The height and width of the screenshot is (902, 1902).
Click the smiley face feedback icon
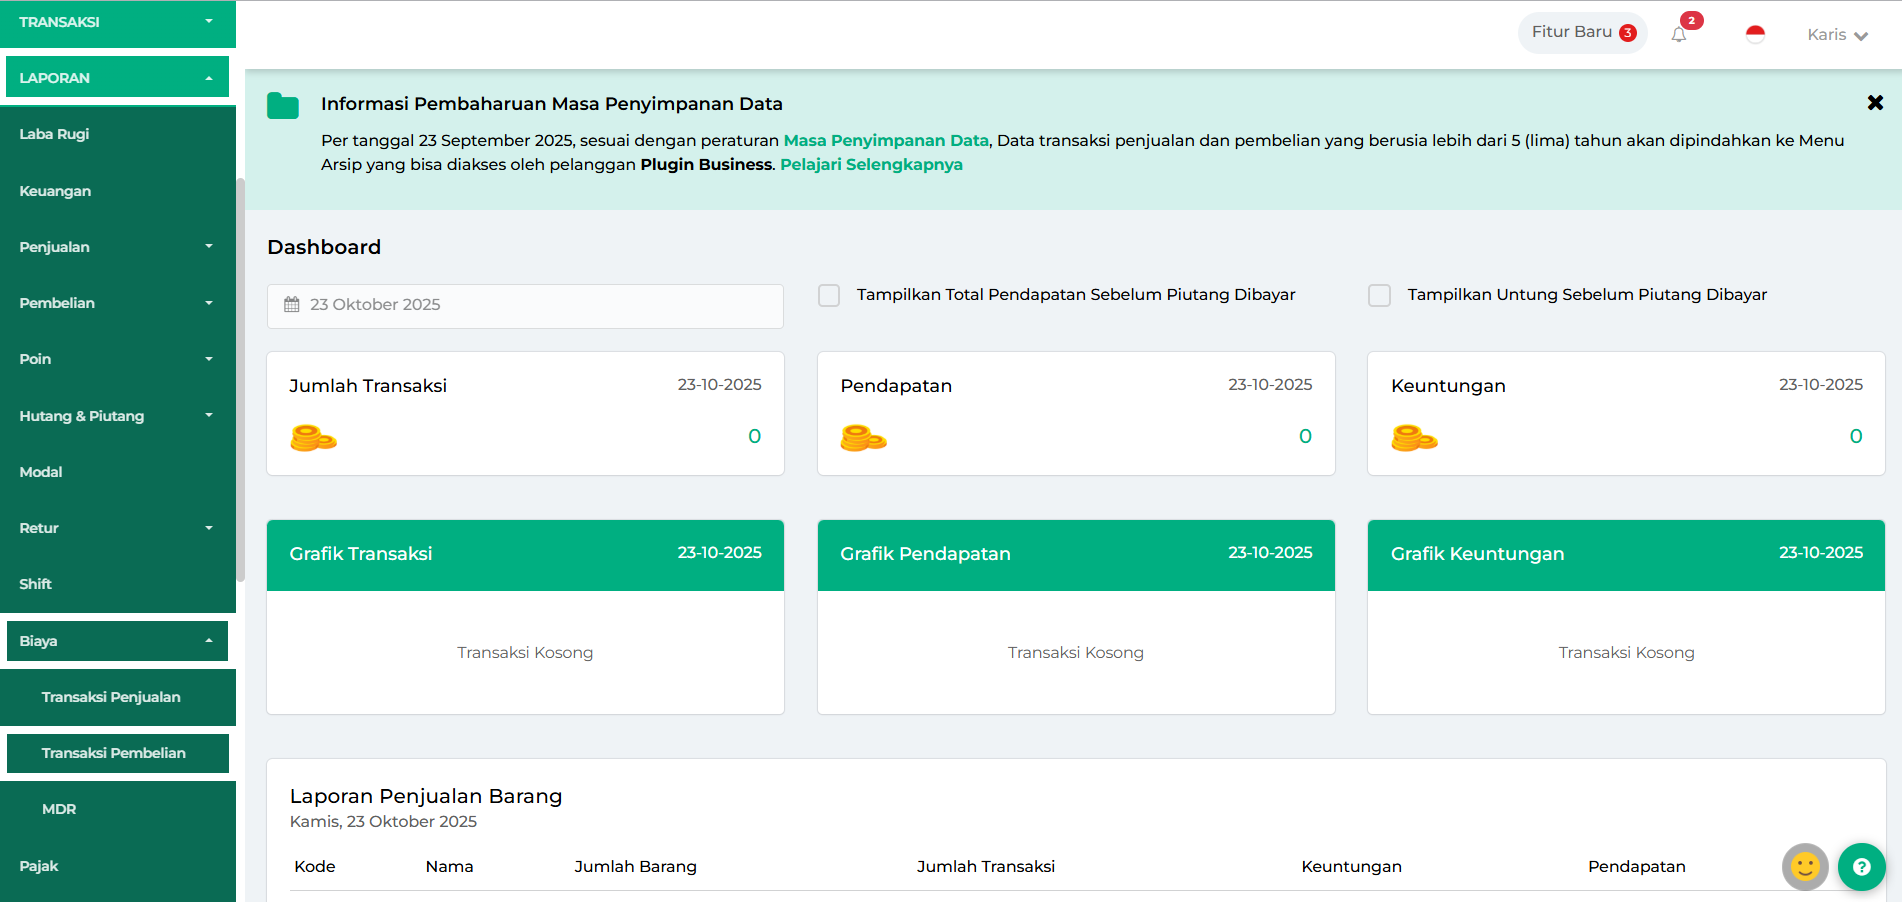(x=1805, y=867)
